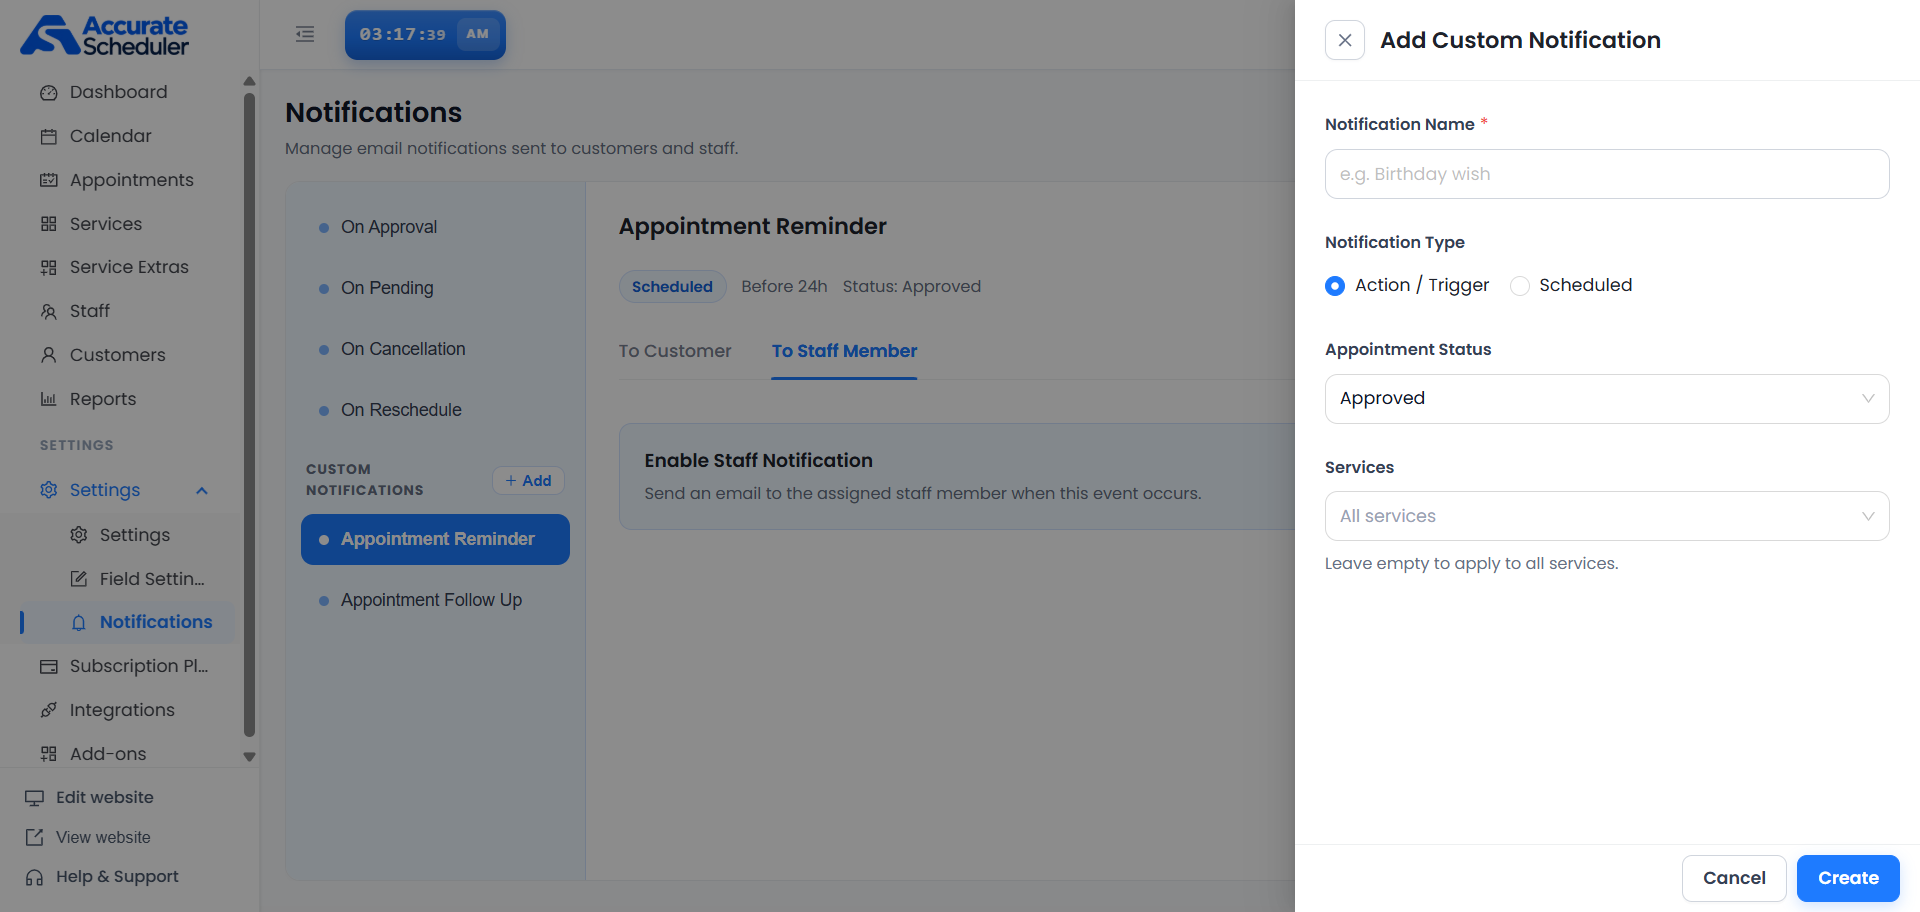
Task: Click the Create button
Action: [x=1848, y=878]
